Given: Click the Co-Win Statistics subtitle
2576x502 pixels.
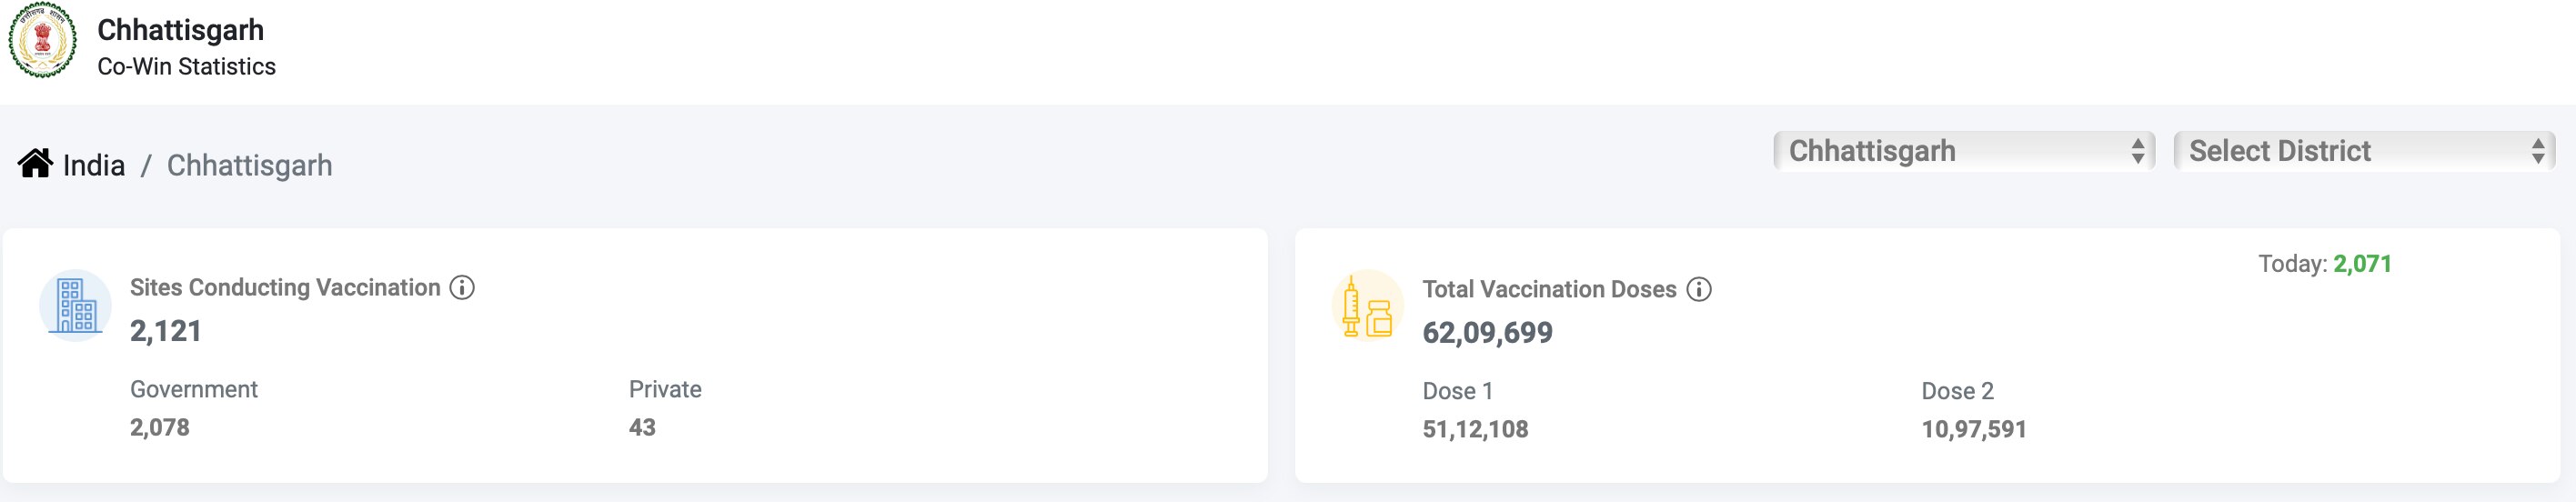Looking at the screenshot, I should pyautogui.click(x=186, y=67).
